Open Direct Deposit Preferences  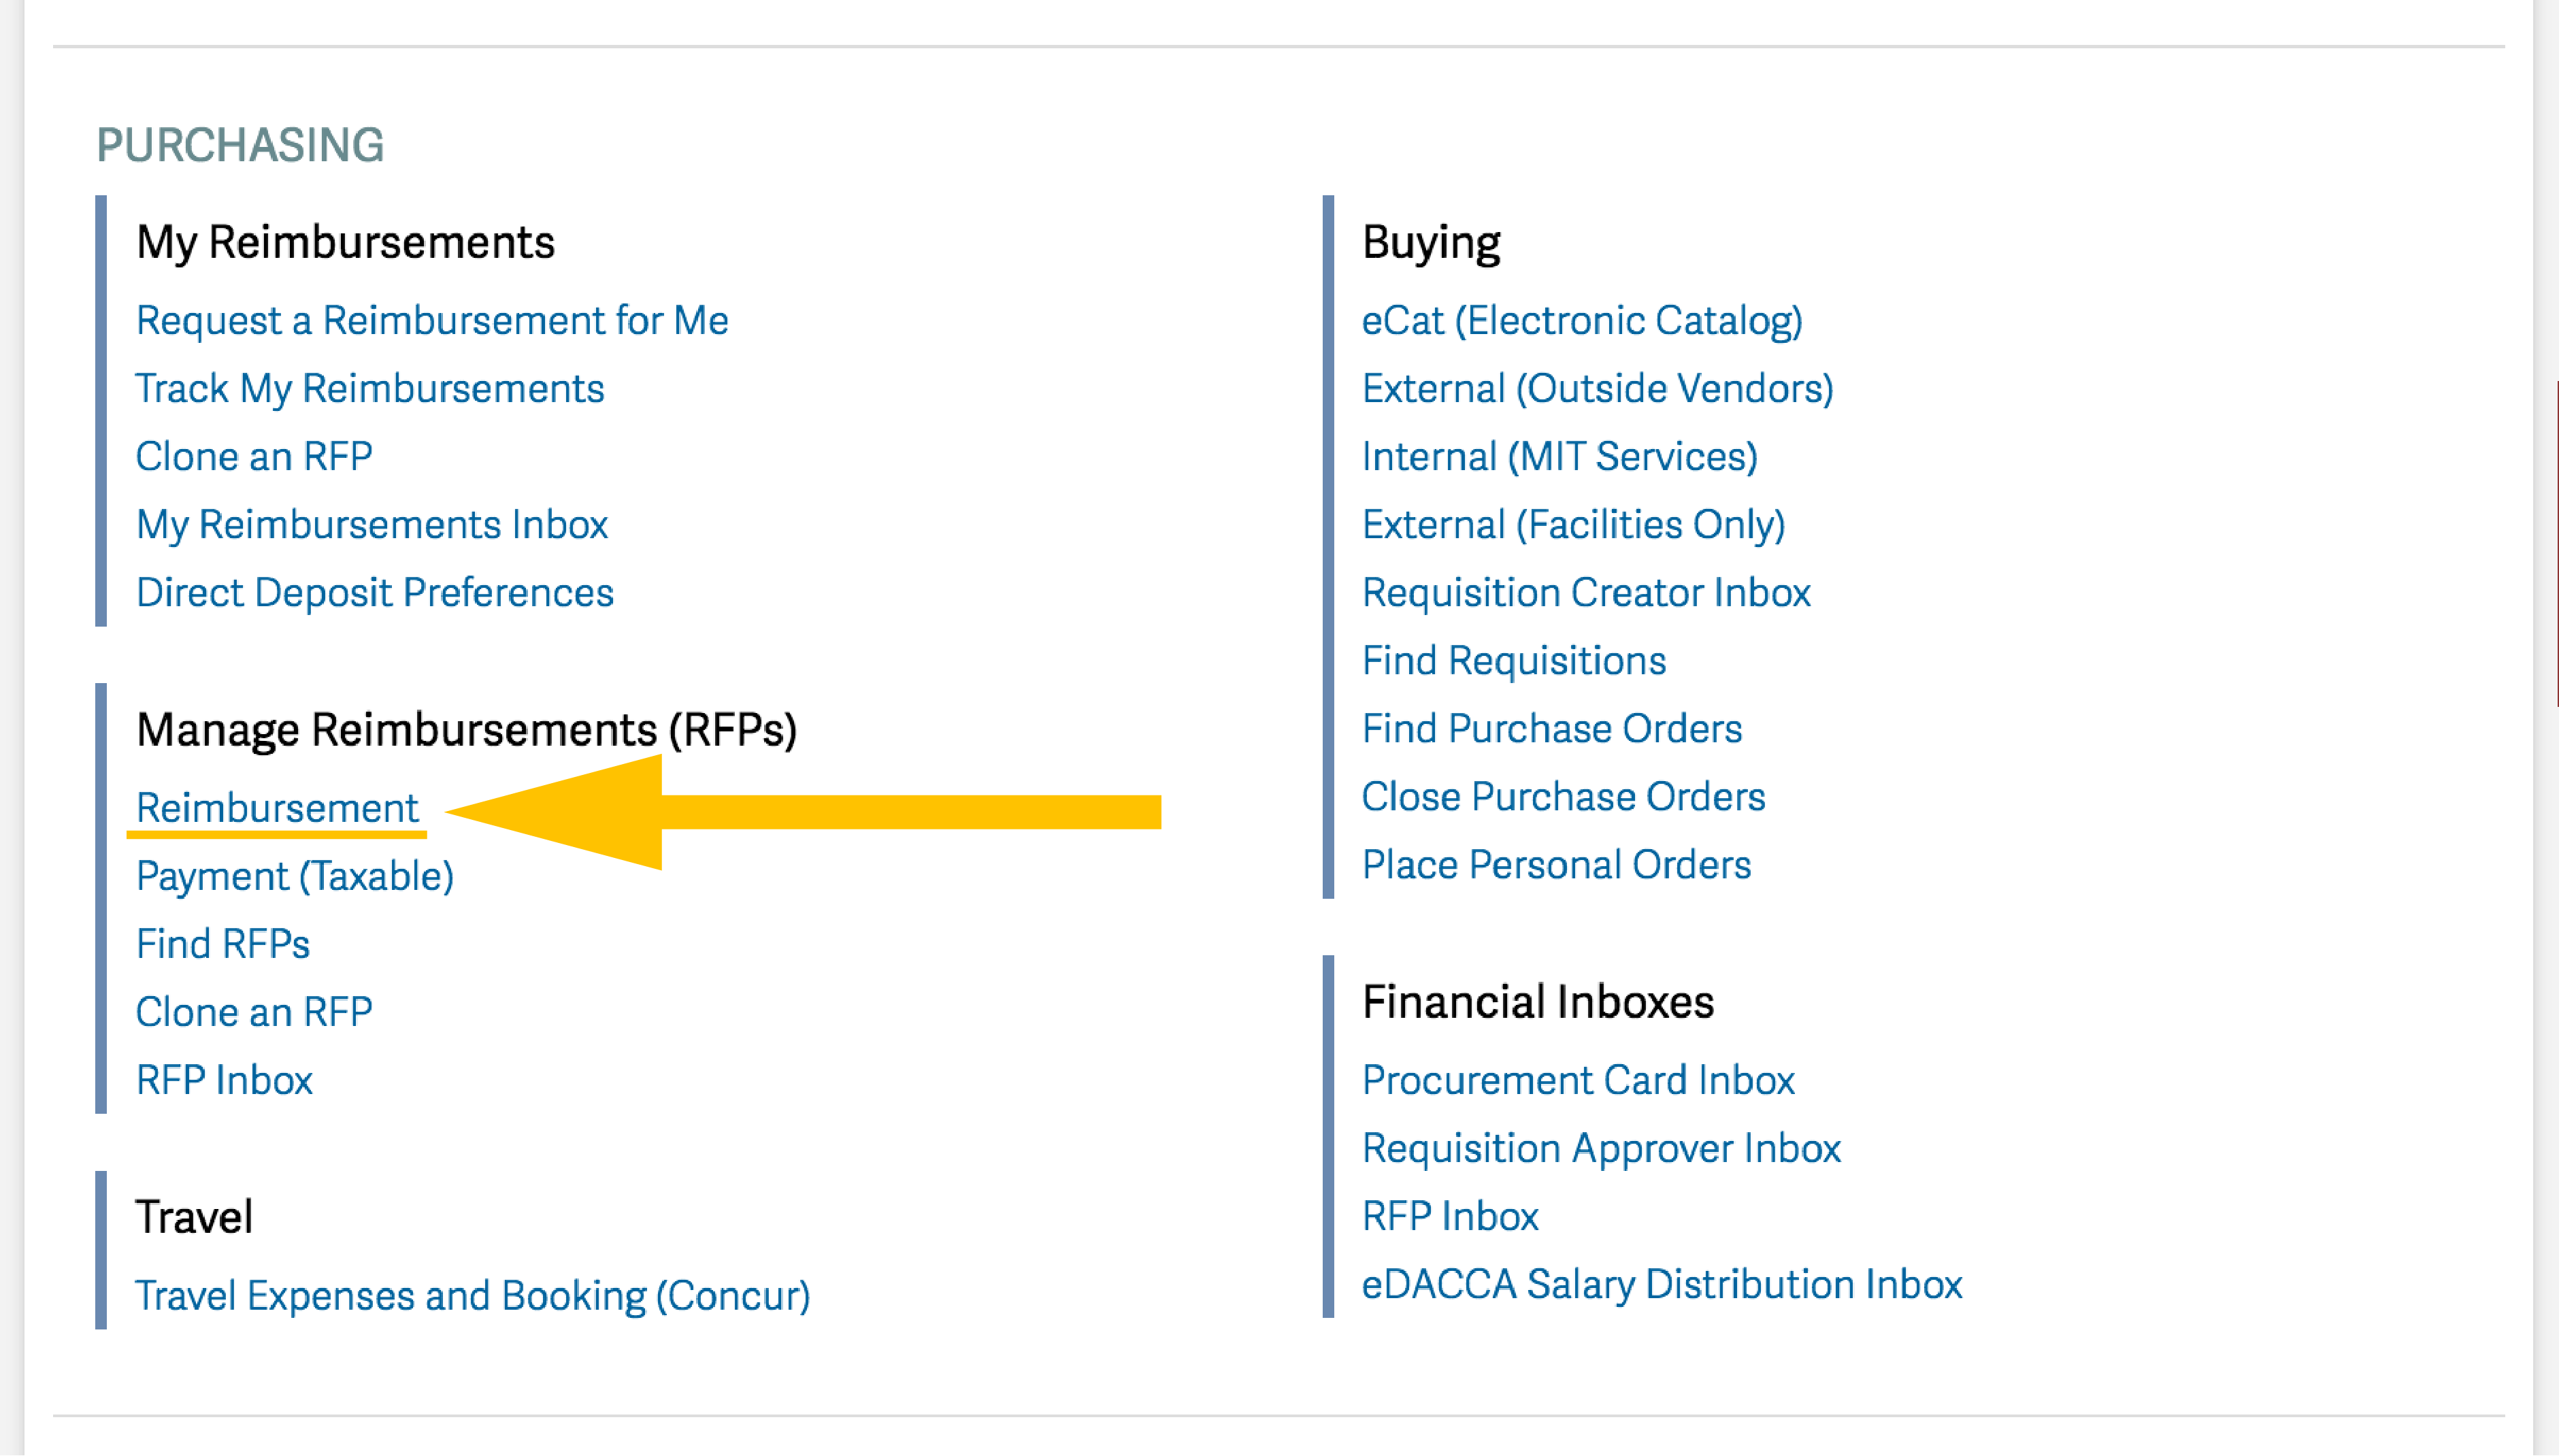click(x=375, y=593)
